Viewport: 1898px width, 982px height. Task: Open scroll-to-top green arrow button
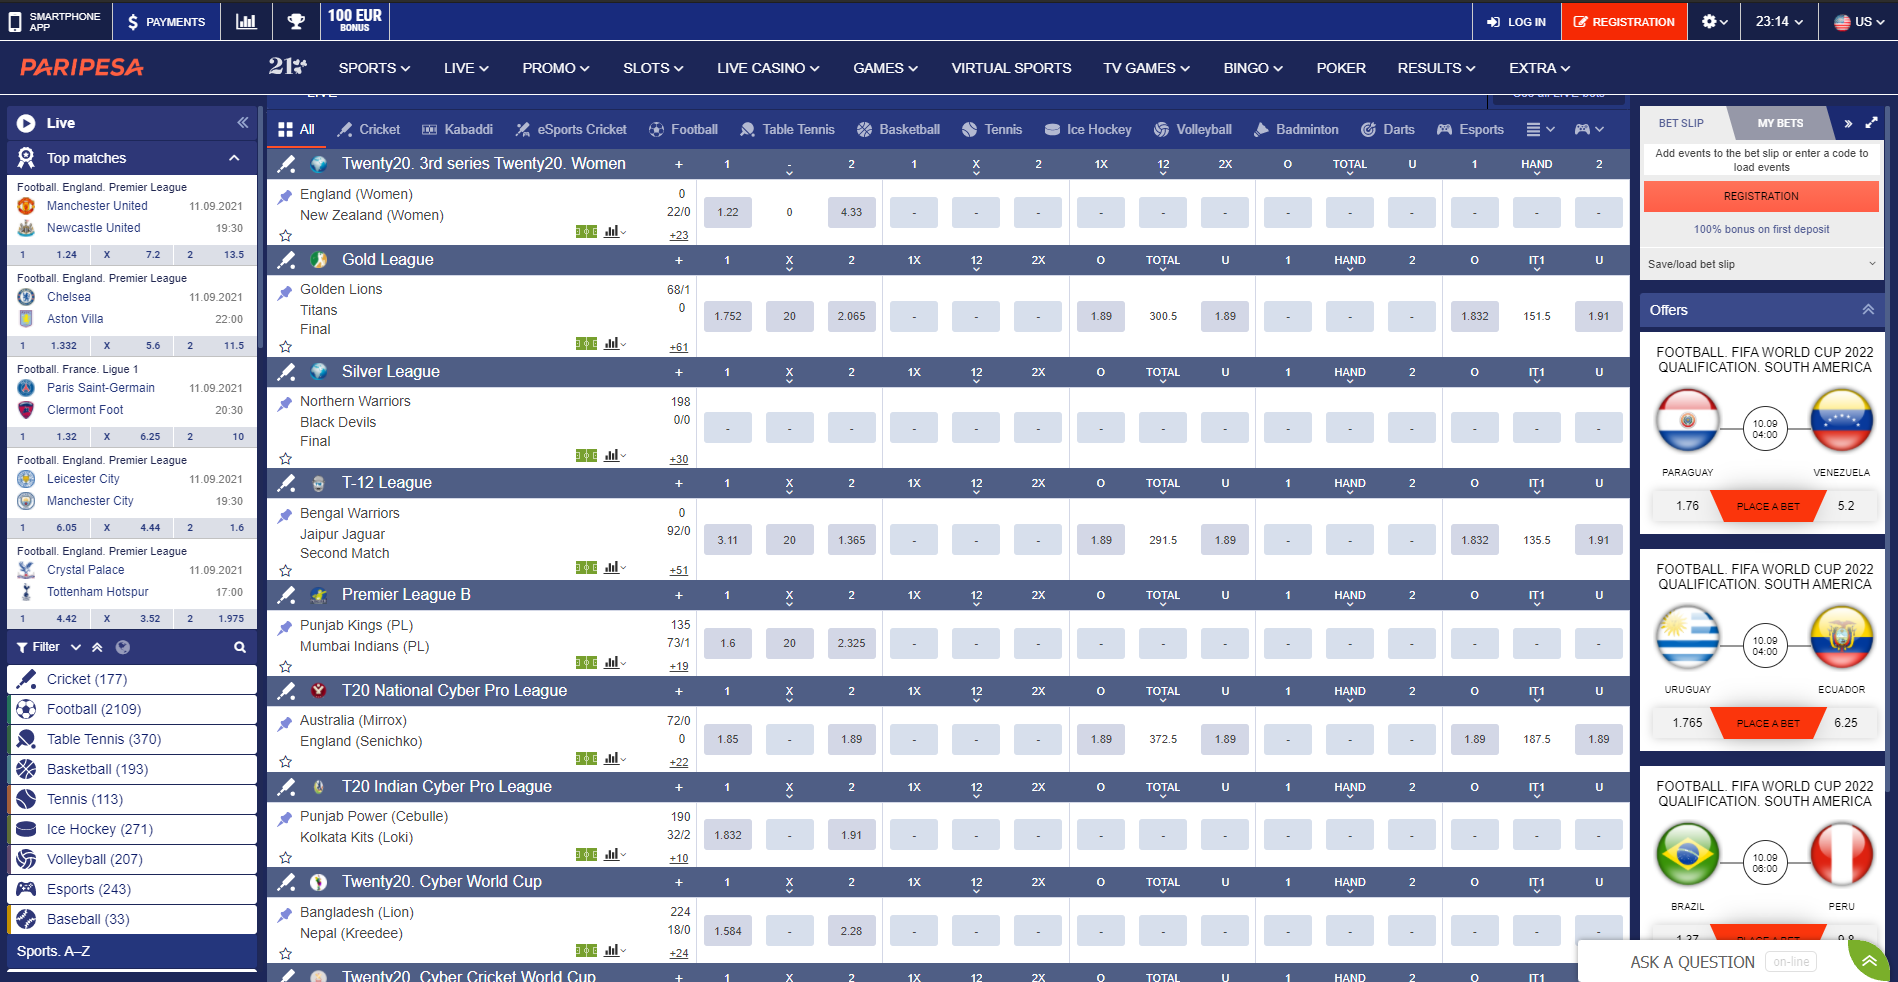click(x=1868, y=961)
